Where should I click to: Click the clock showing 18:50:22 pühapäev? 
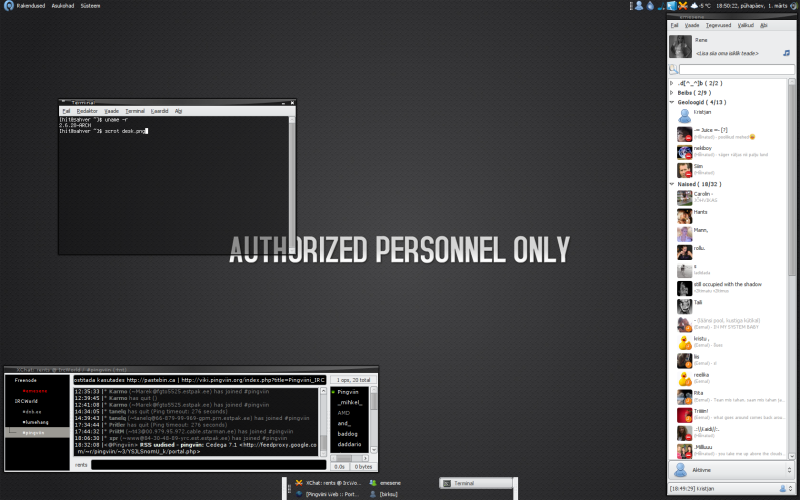tap(751, 6)
